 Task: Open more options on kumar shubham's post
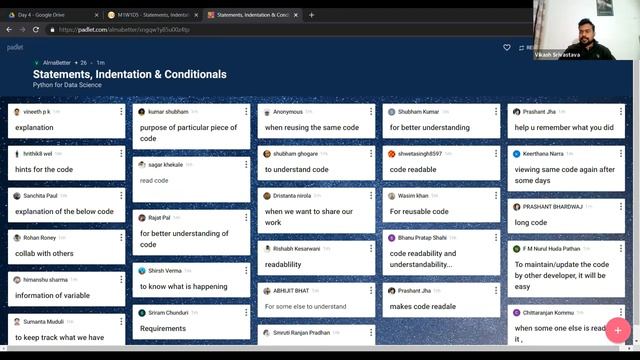point(246,111)
